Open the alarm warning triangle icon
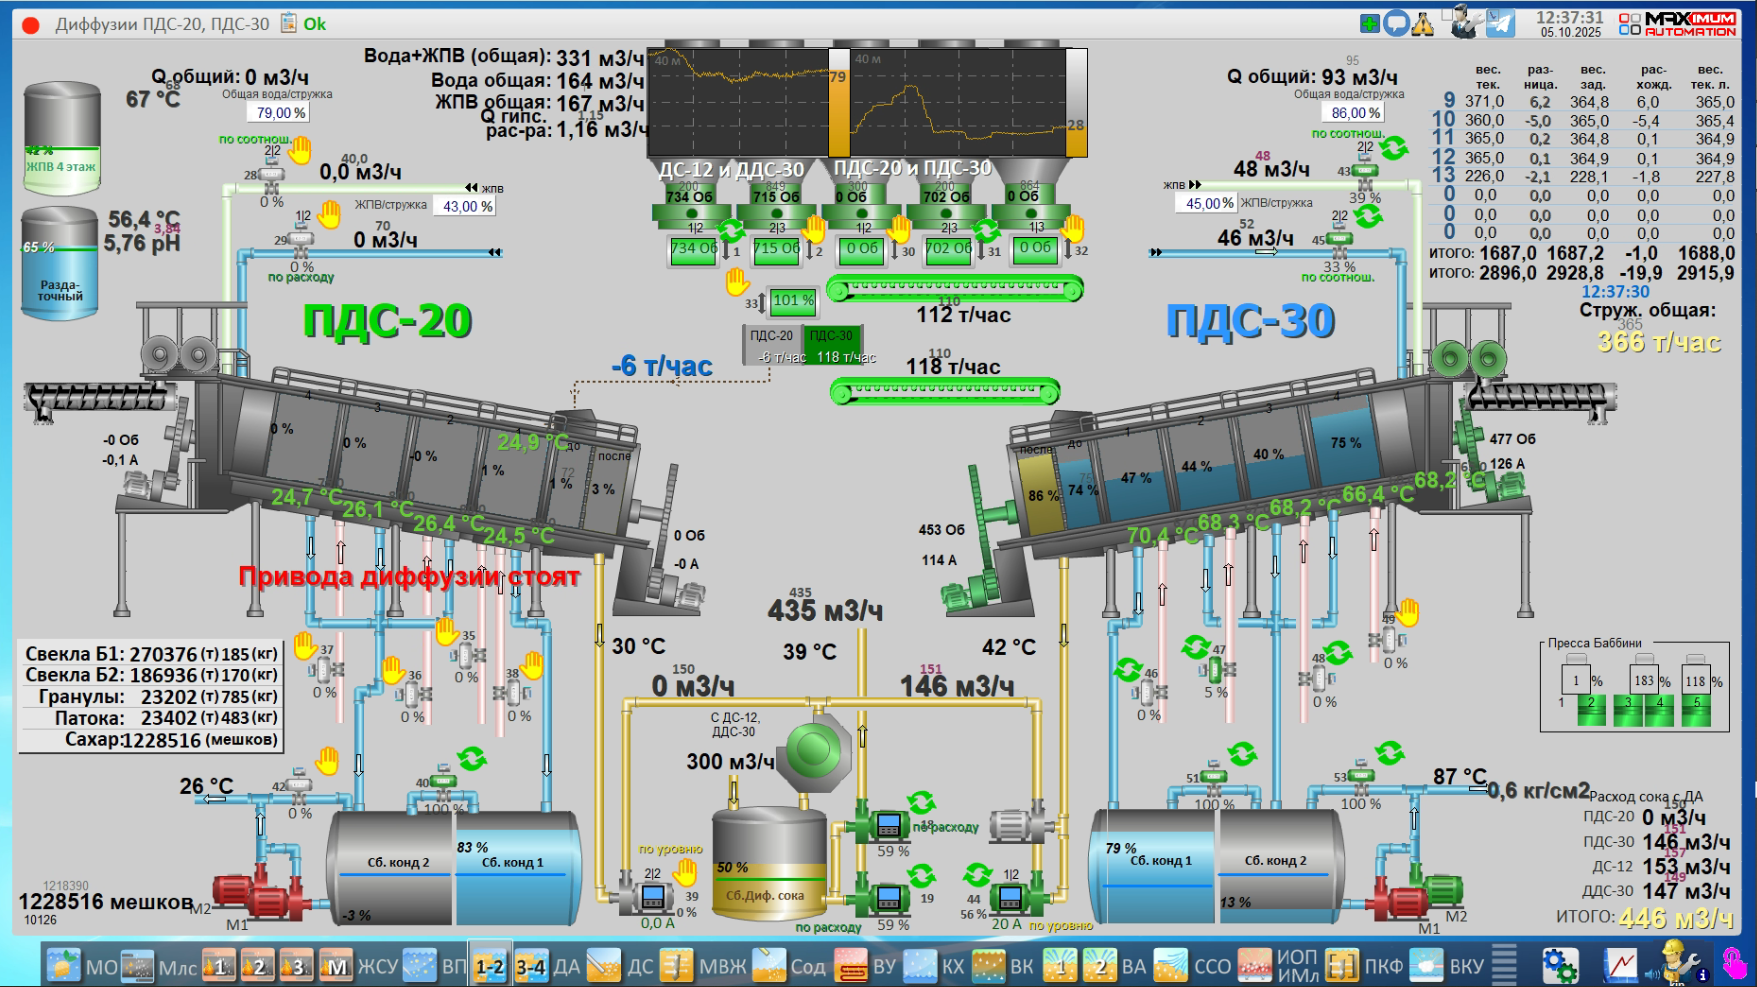The height and width of the screenshot is (987, 1757). (1423, 24)
